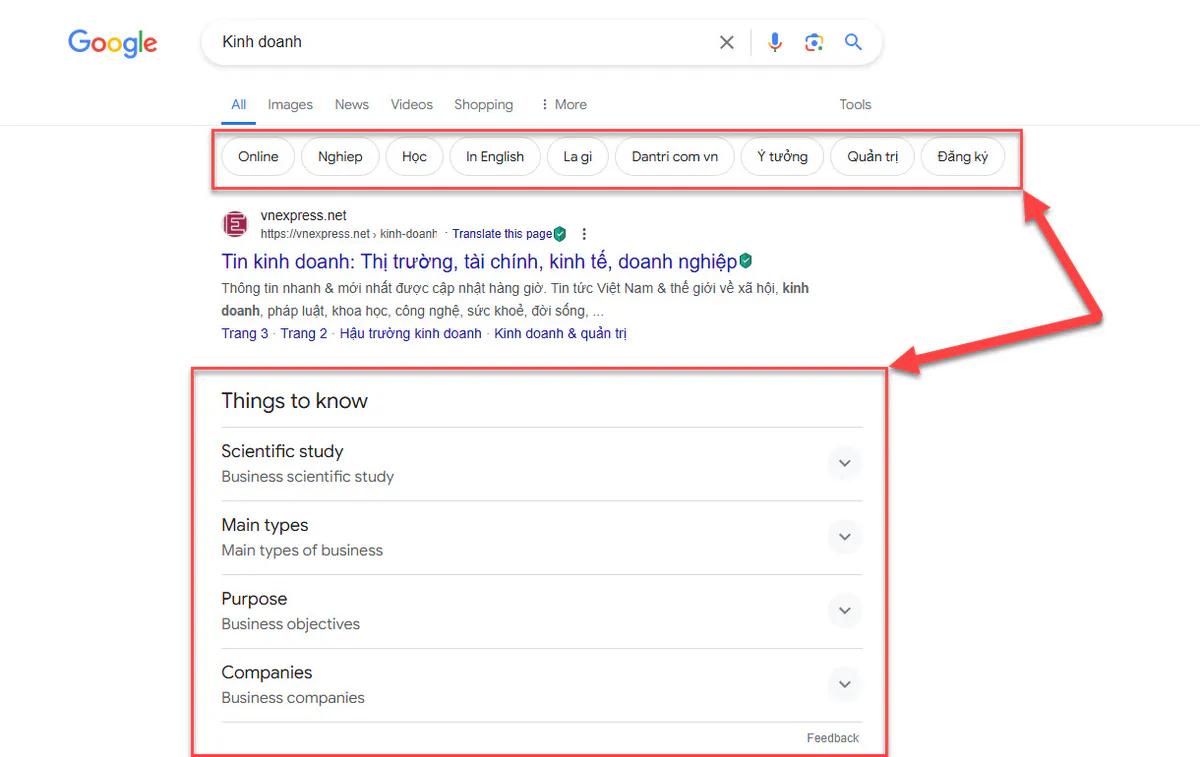
Task: Start voice search with microphone icon
Action: point(775,42)
